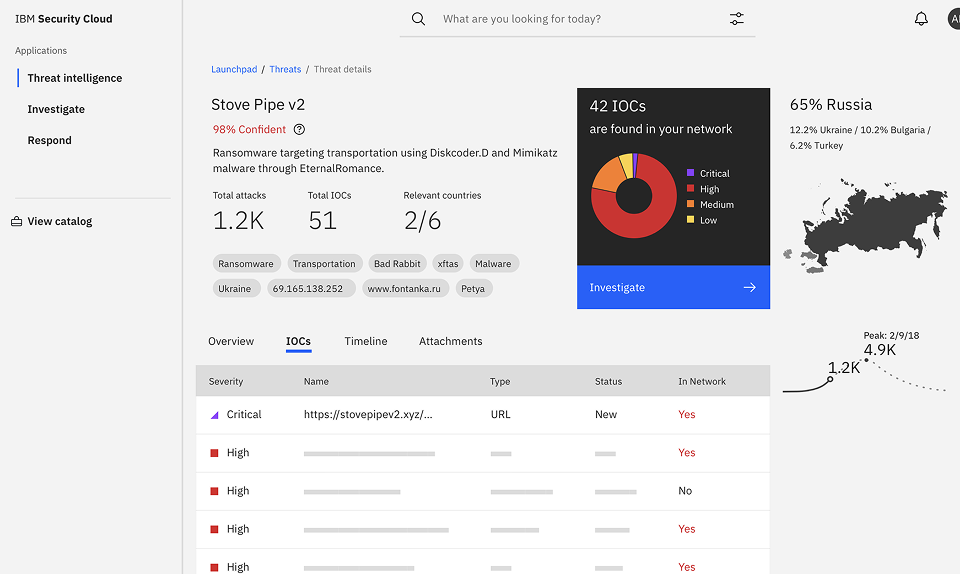Viewport: 960px width, 574px height.
Task: Click the Critical legend purple swatch
Action: [x=691, y=173]
